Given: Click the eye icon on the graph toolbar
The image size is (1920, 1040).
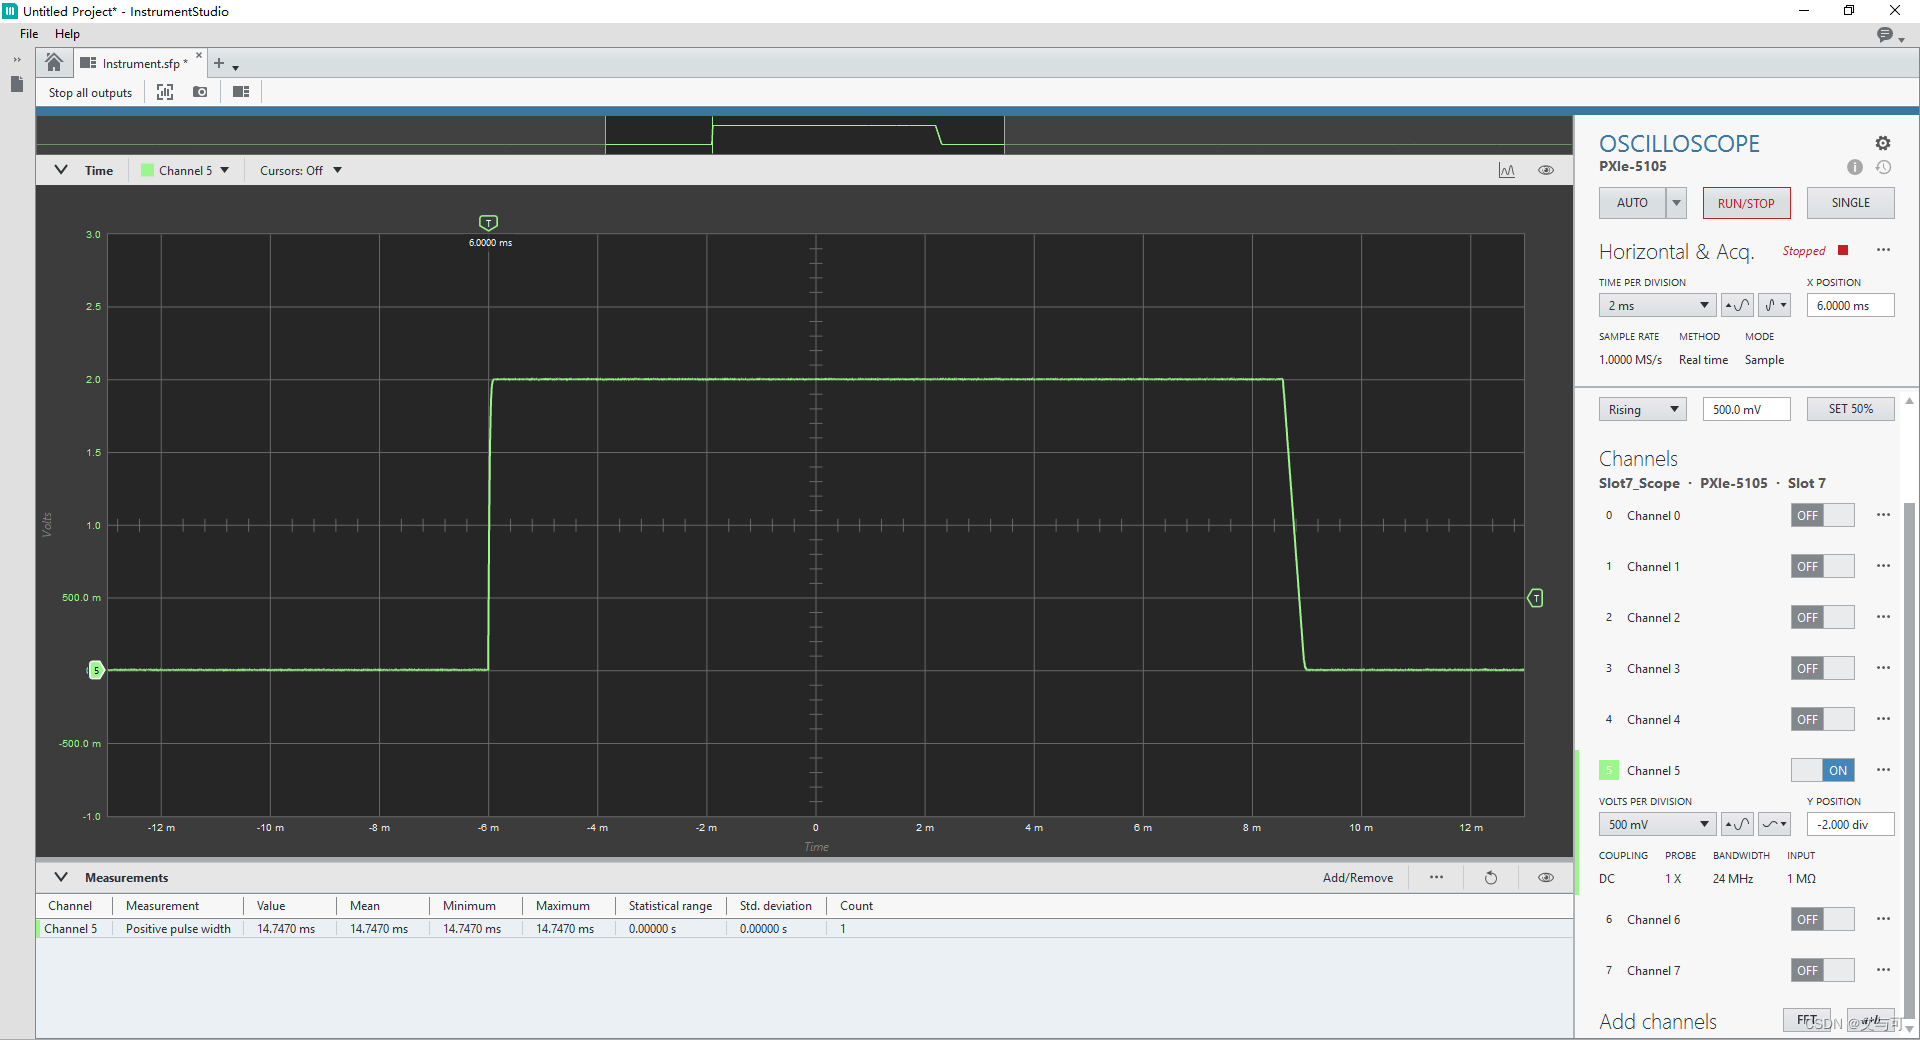Looking at the screenshot, I should pyautogui.click(x=1545, y=170).
